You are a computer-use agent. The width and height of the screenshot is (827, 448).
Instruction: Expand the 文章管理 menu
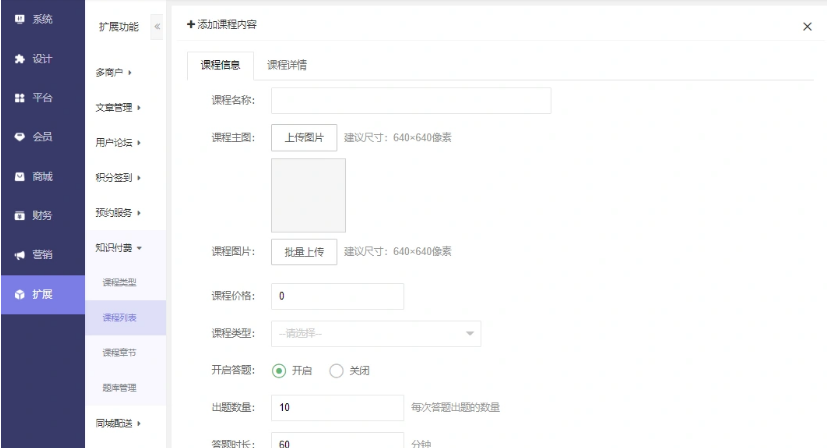(118, 108)
